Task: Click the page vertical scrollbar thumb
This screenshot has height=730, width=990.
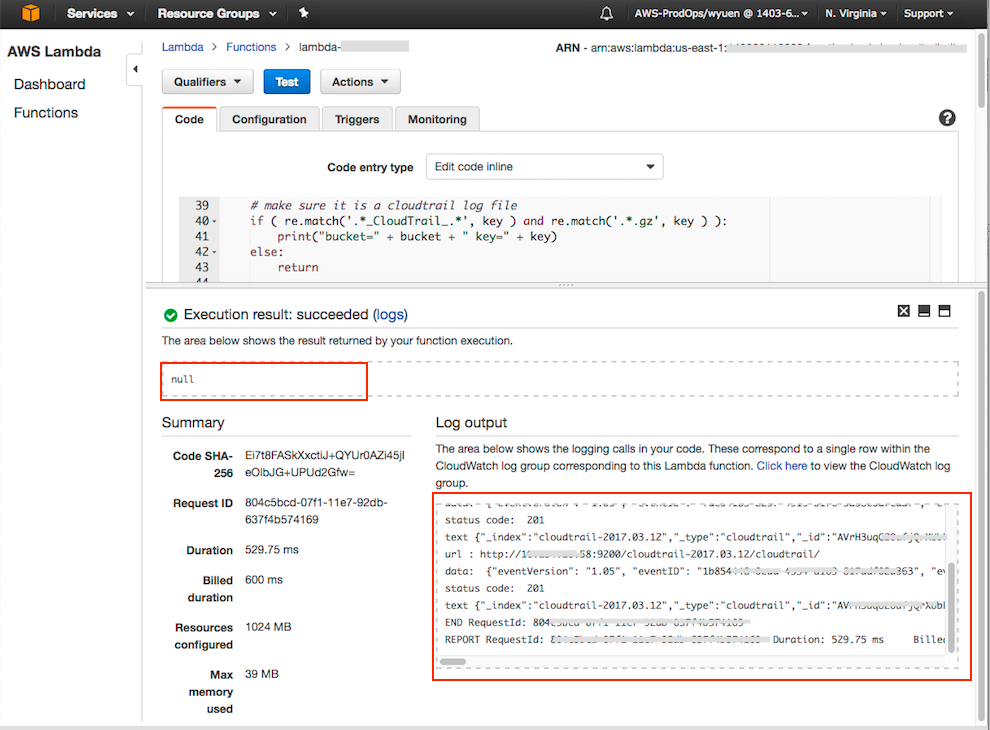Action: click(982, 69)
